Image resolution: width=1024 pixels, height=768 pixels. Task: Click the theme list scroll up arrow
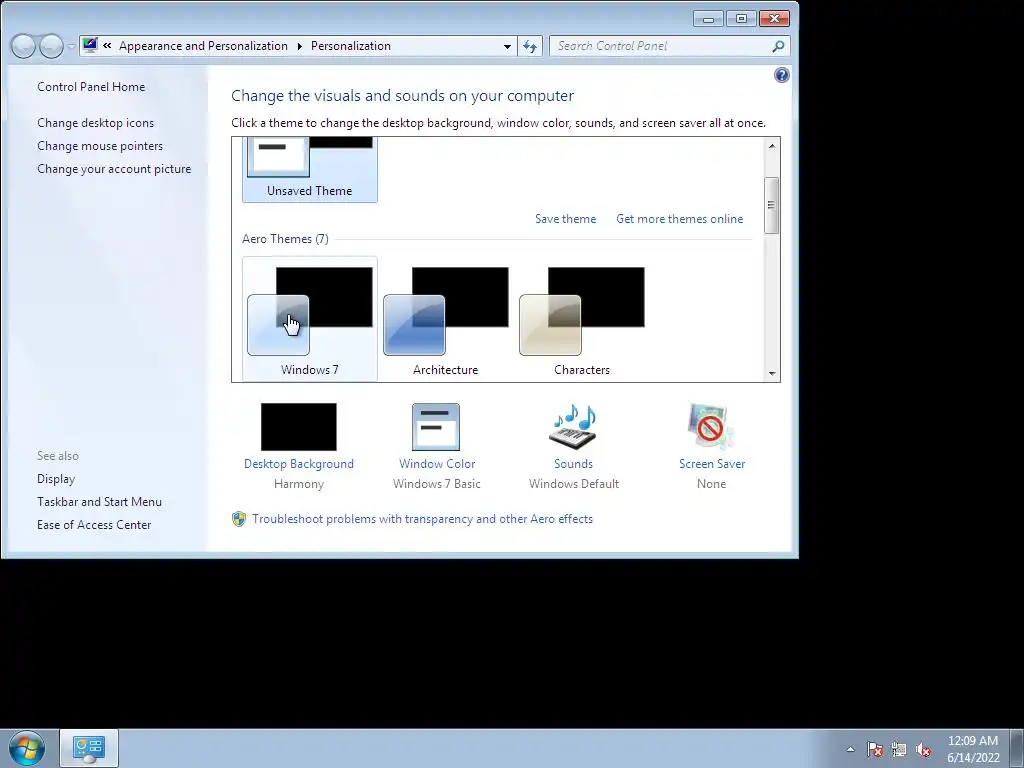[772, 146]
